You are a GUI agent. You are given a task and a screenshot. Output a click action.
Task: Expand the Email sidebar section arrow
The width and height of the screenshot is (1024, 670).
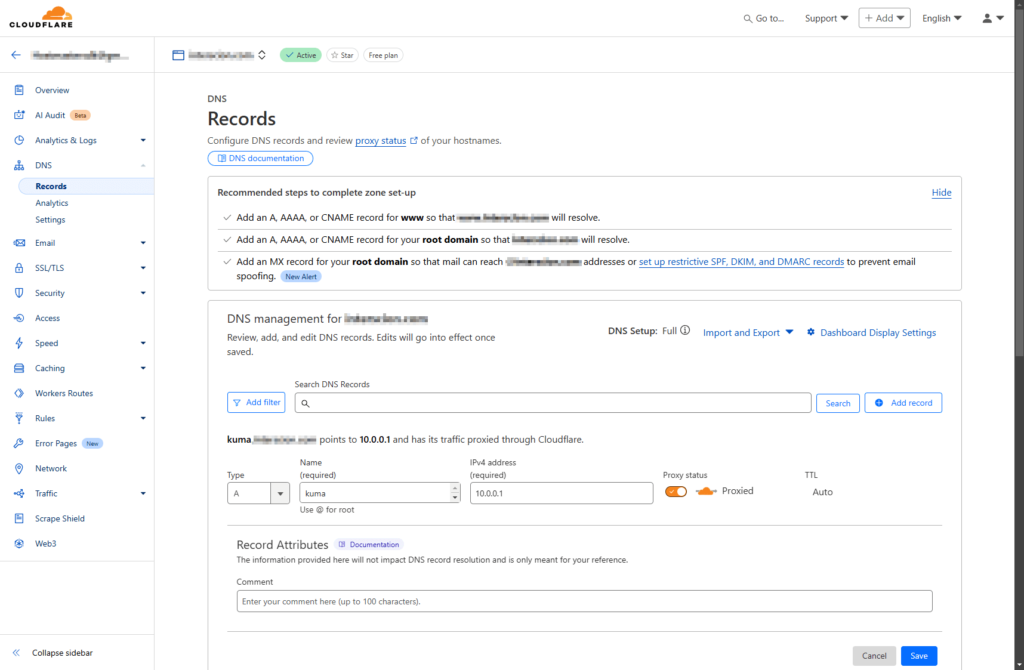click(143, 243)
